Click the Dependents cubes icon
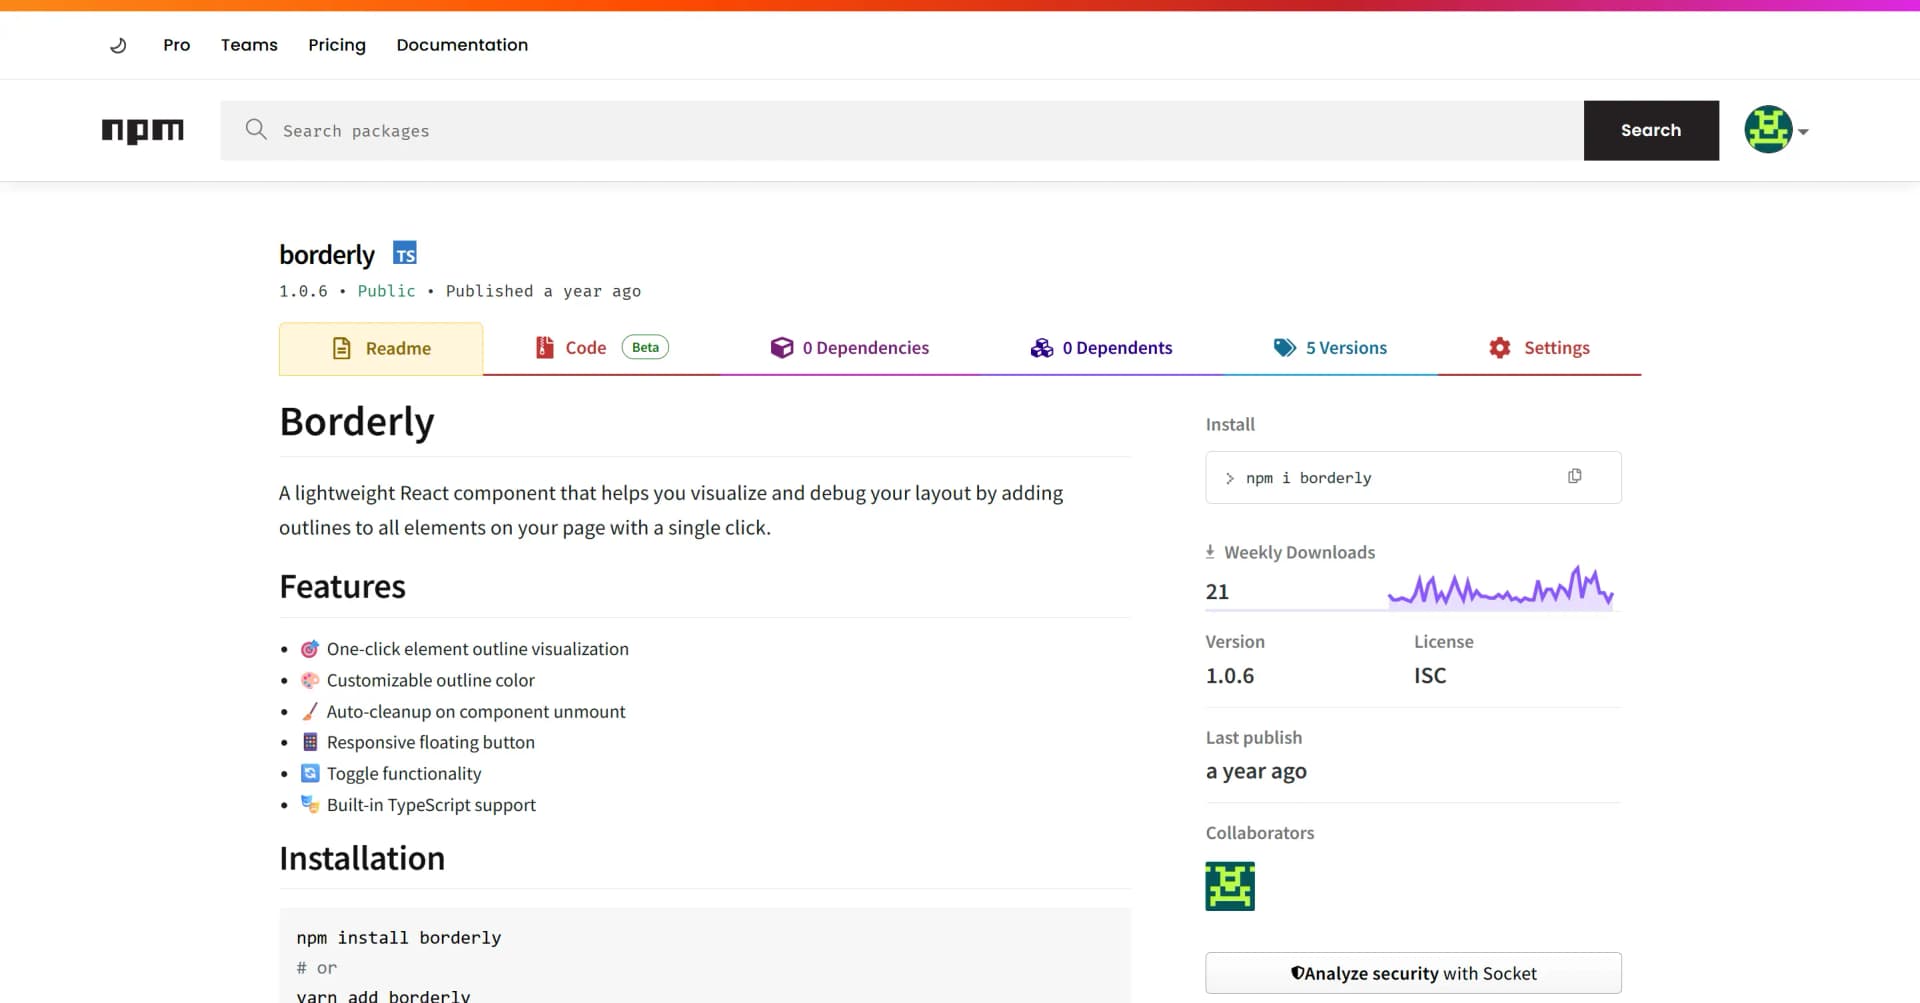1920x1003 pixels. coord(1042,347)
